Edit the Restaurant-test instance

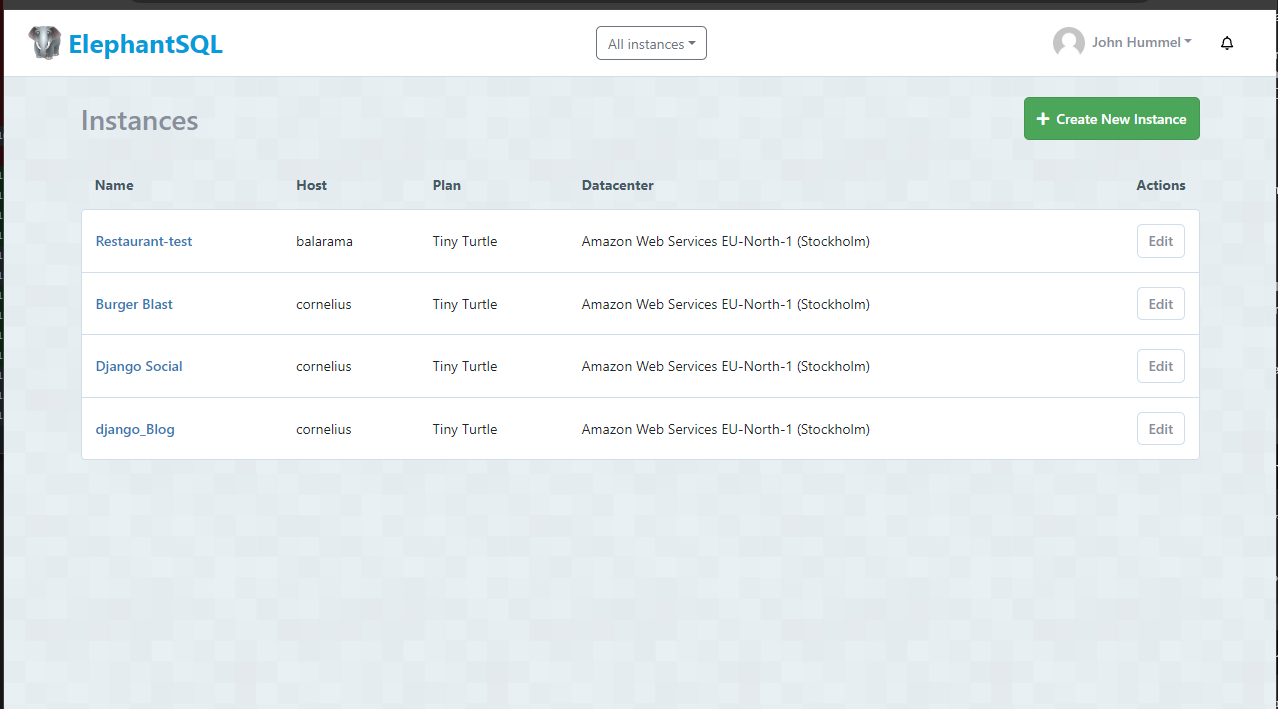[1160, 241]
